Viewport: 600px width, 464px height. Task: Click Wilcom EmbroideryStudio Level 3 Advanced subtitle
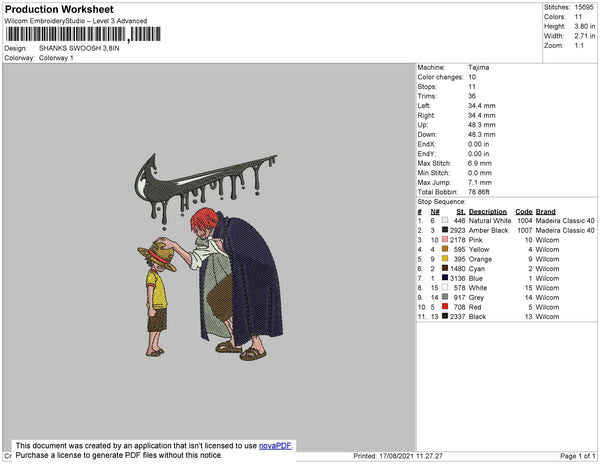(x=76, y=21)
